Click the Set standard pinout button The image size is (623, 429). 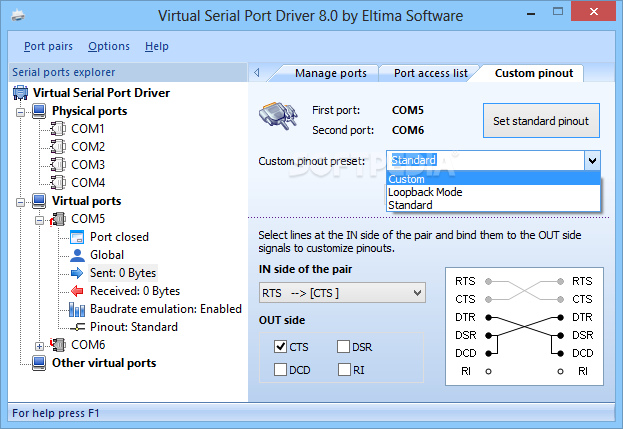click(541, 121)
